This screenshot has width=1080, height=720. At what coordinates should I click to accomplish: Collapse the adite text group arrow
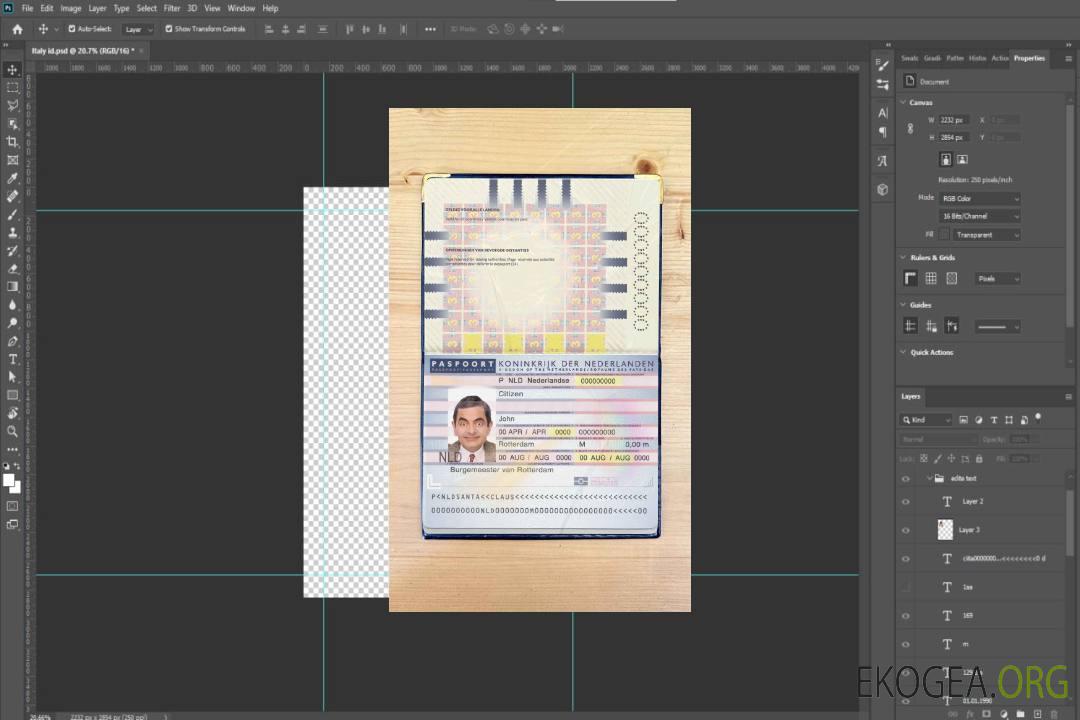[929, 478]
